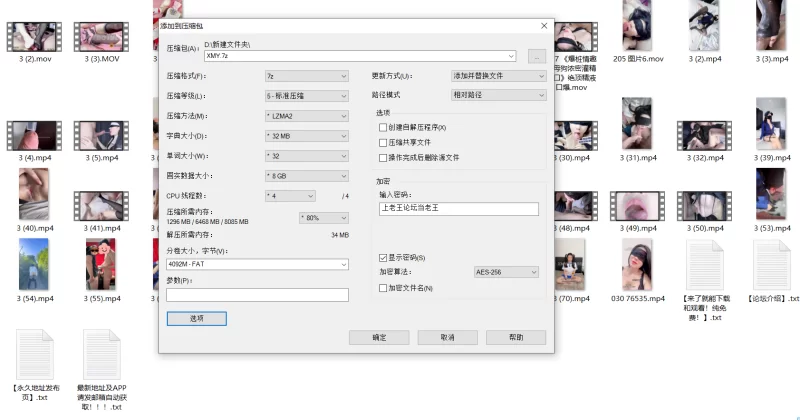Screen dimensions: 800x420
Task: Select the 3 (31).mp4 file in Explorer
Action: pyautogui.click(x=637, y=123)
